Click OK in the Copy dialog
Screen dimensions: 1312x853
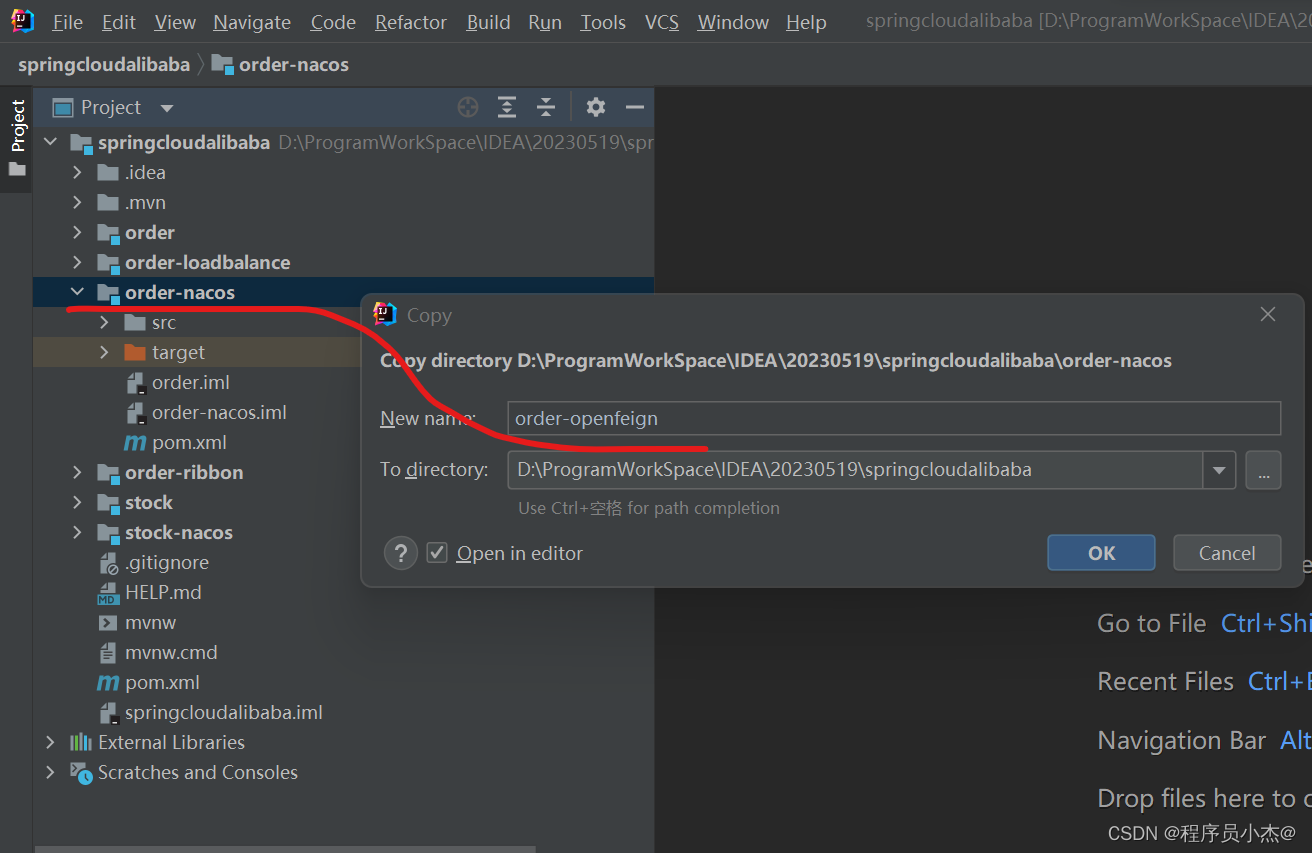(1101, 553)
